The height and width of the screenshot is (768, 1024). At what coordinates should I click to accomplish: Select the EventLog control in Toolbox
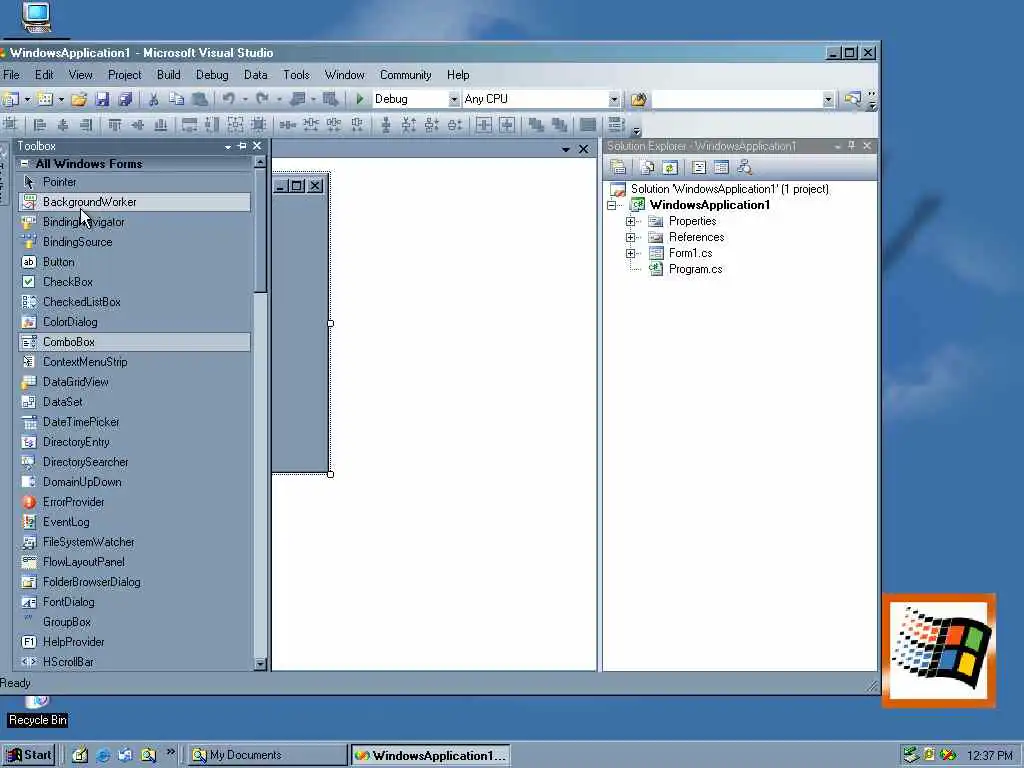pos(135,522)
